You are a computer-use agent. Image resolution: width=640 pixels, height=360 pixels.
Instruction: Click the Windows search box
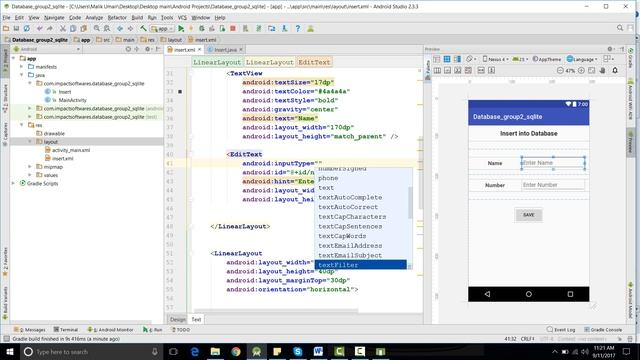coord(91,351)
